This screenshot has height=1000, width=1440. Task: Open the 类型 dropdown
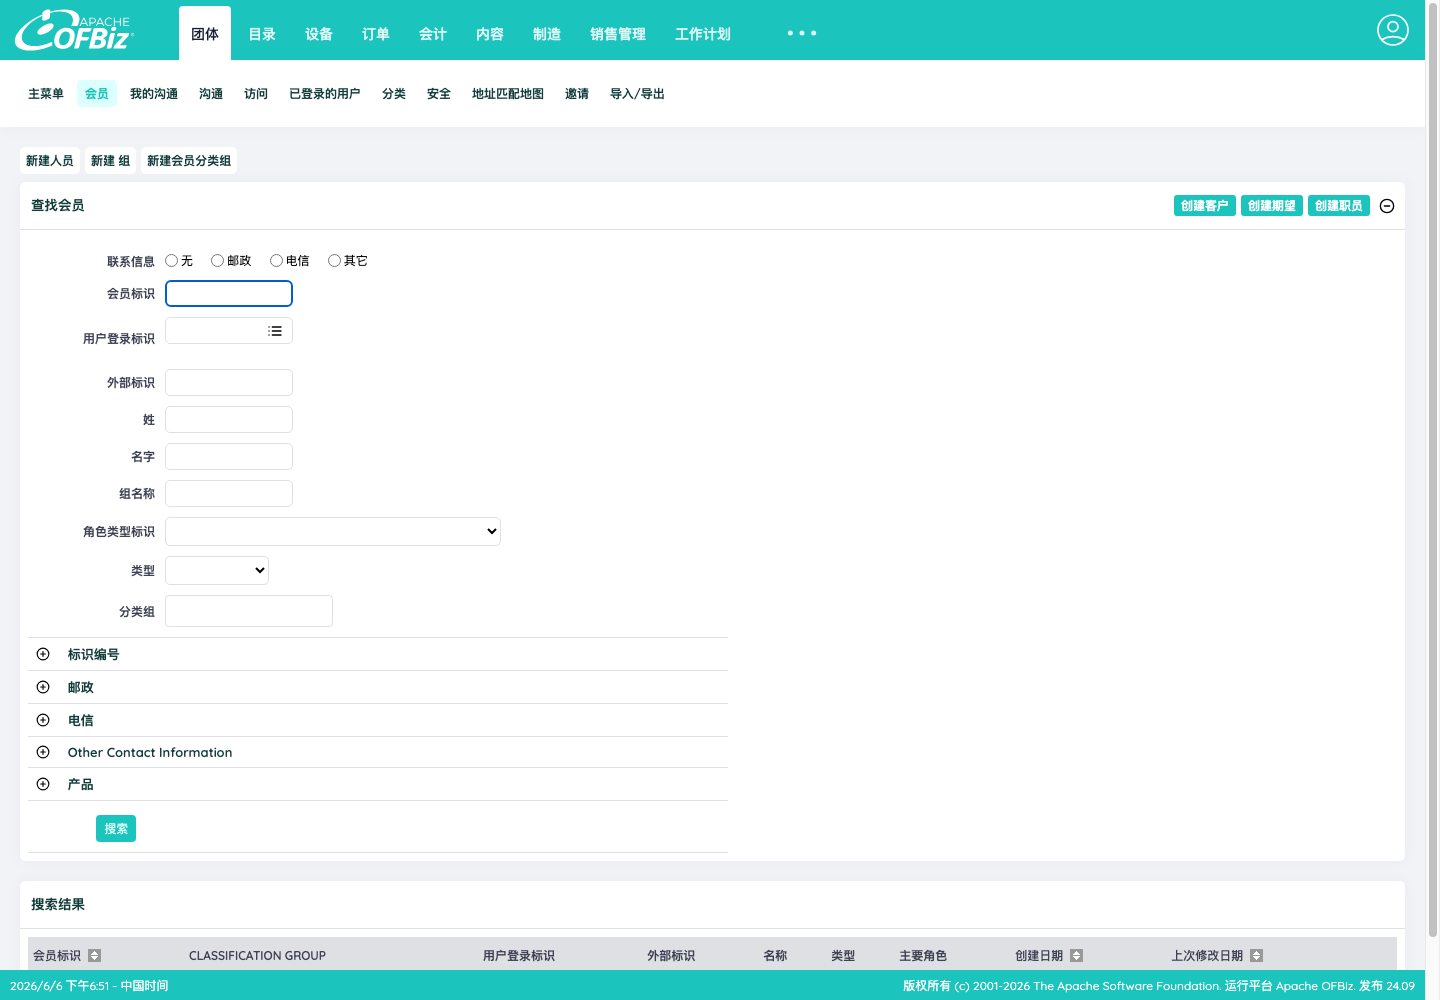217,570
